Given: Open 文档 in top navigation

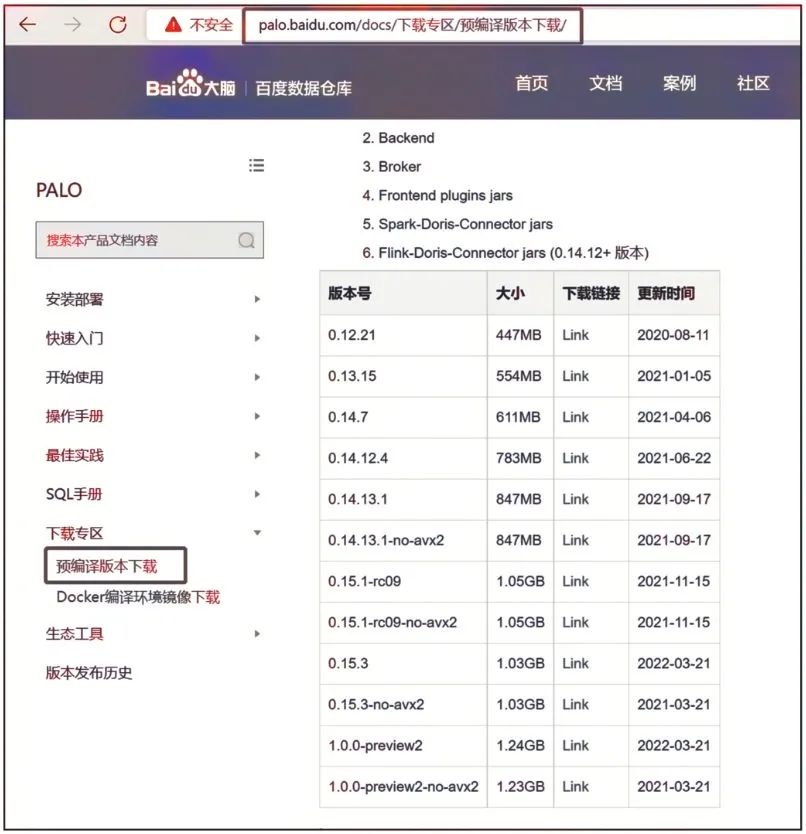Looking at the screenshot, I should click(x=605, y=84).
